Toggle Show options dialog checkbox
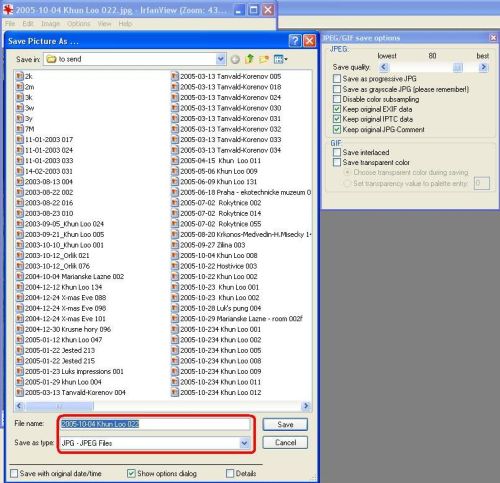 coord(131,473)
